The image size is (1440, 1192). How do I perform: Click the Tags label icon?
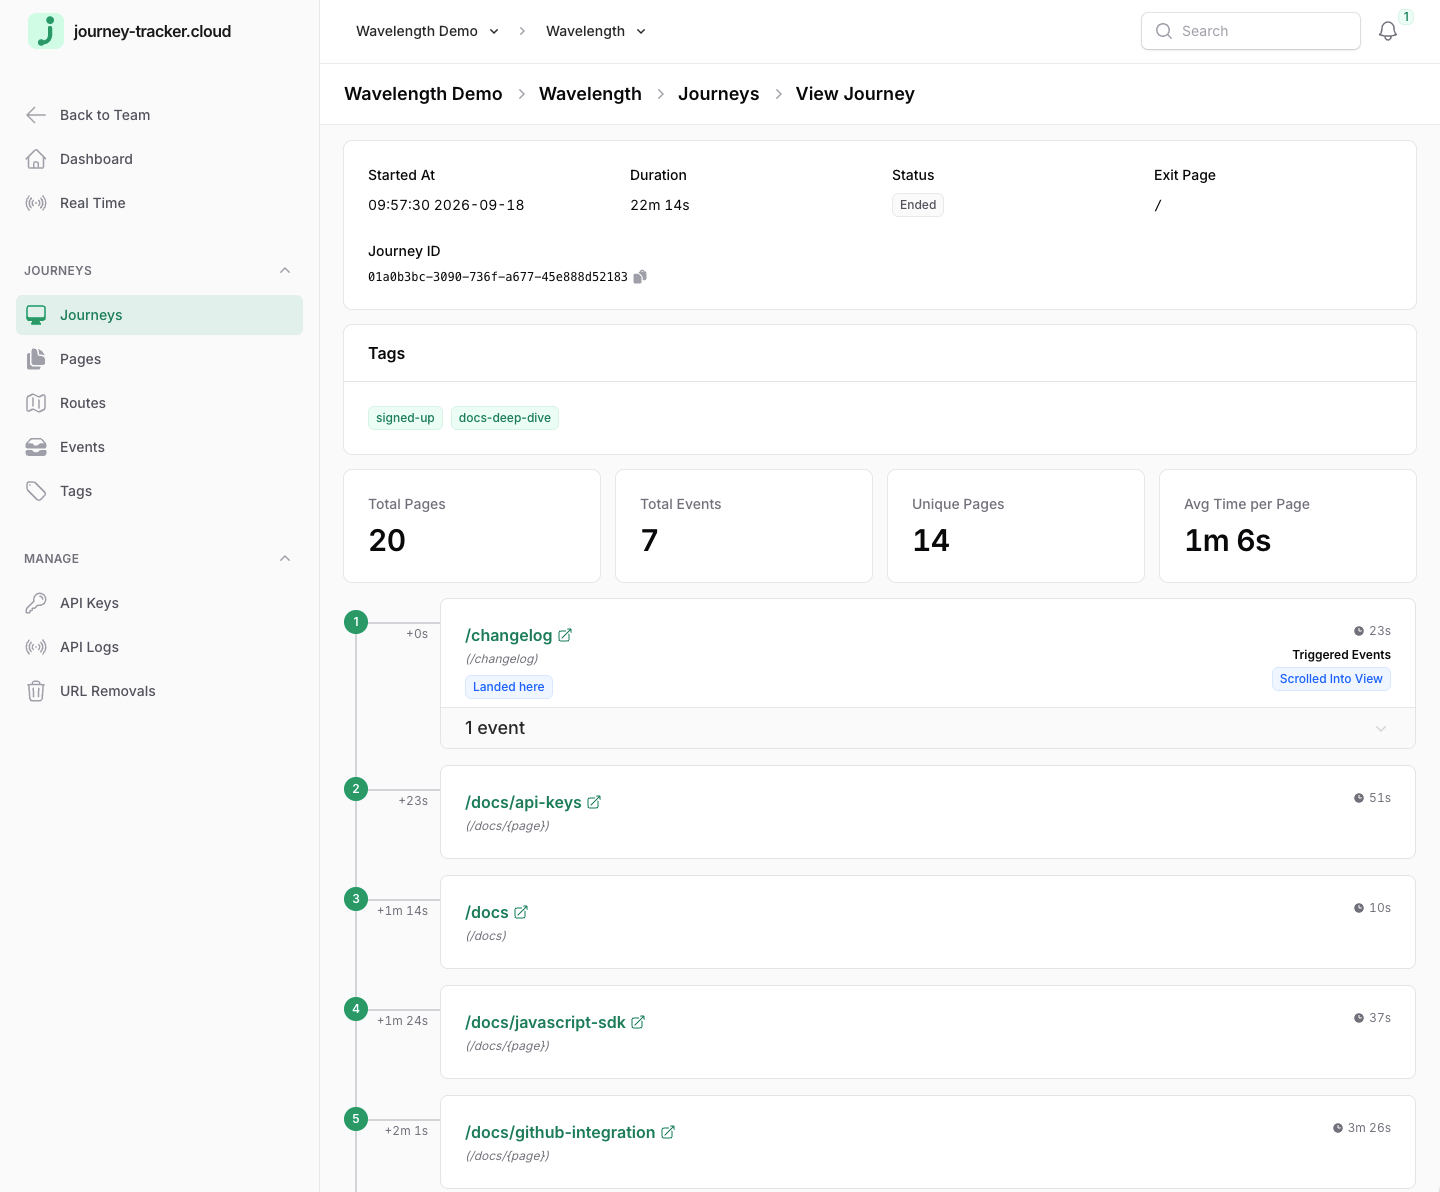(x=36, y=491)
